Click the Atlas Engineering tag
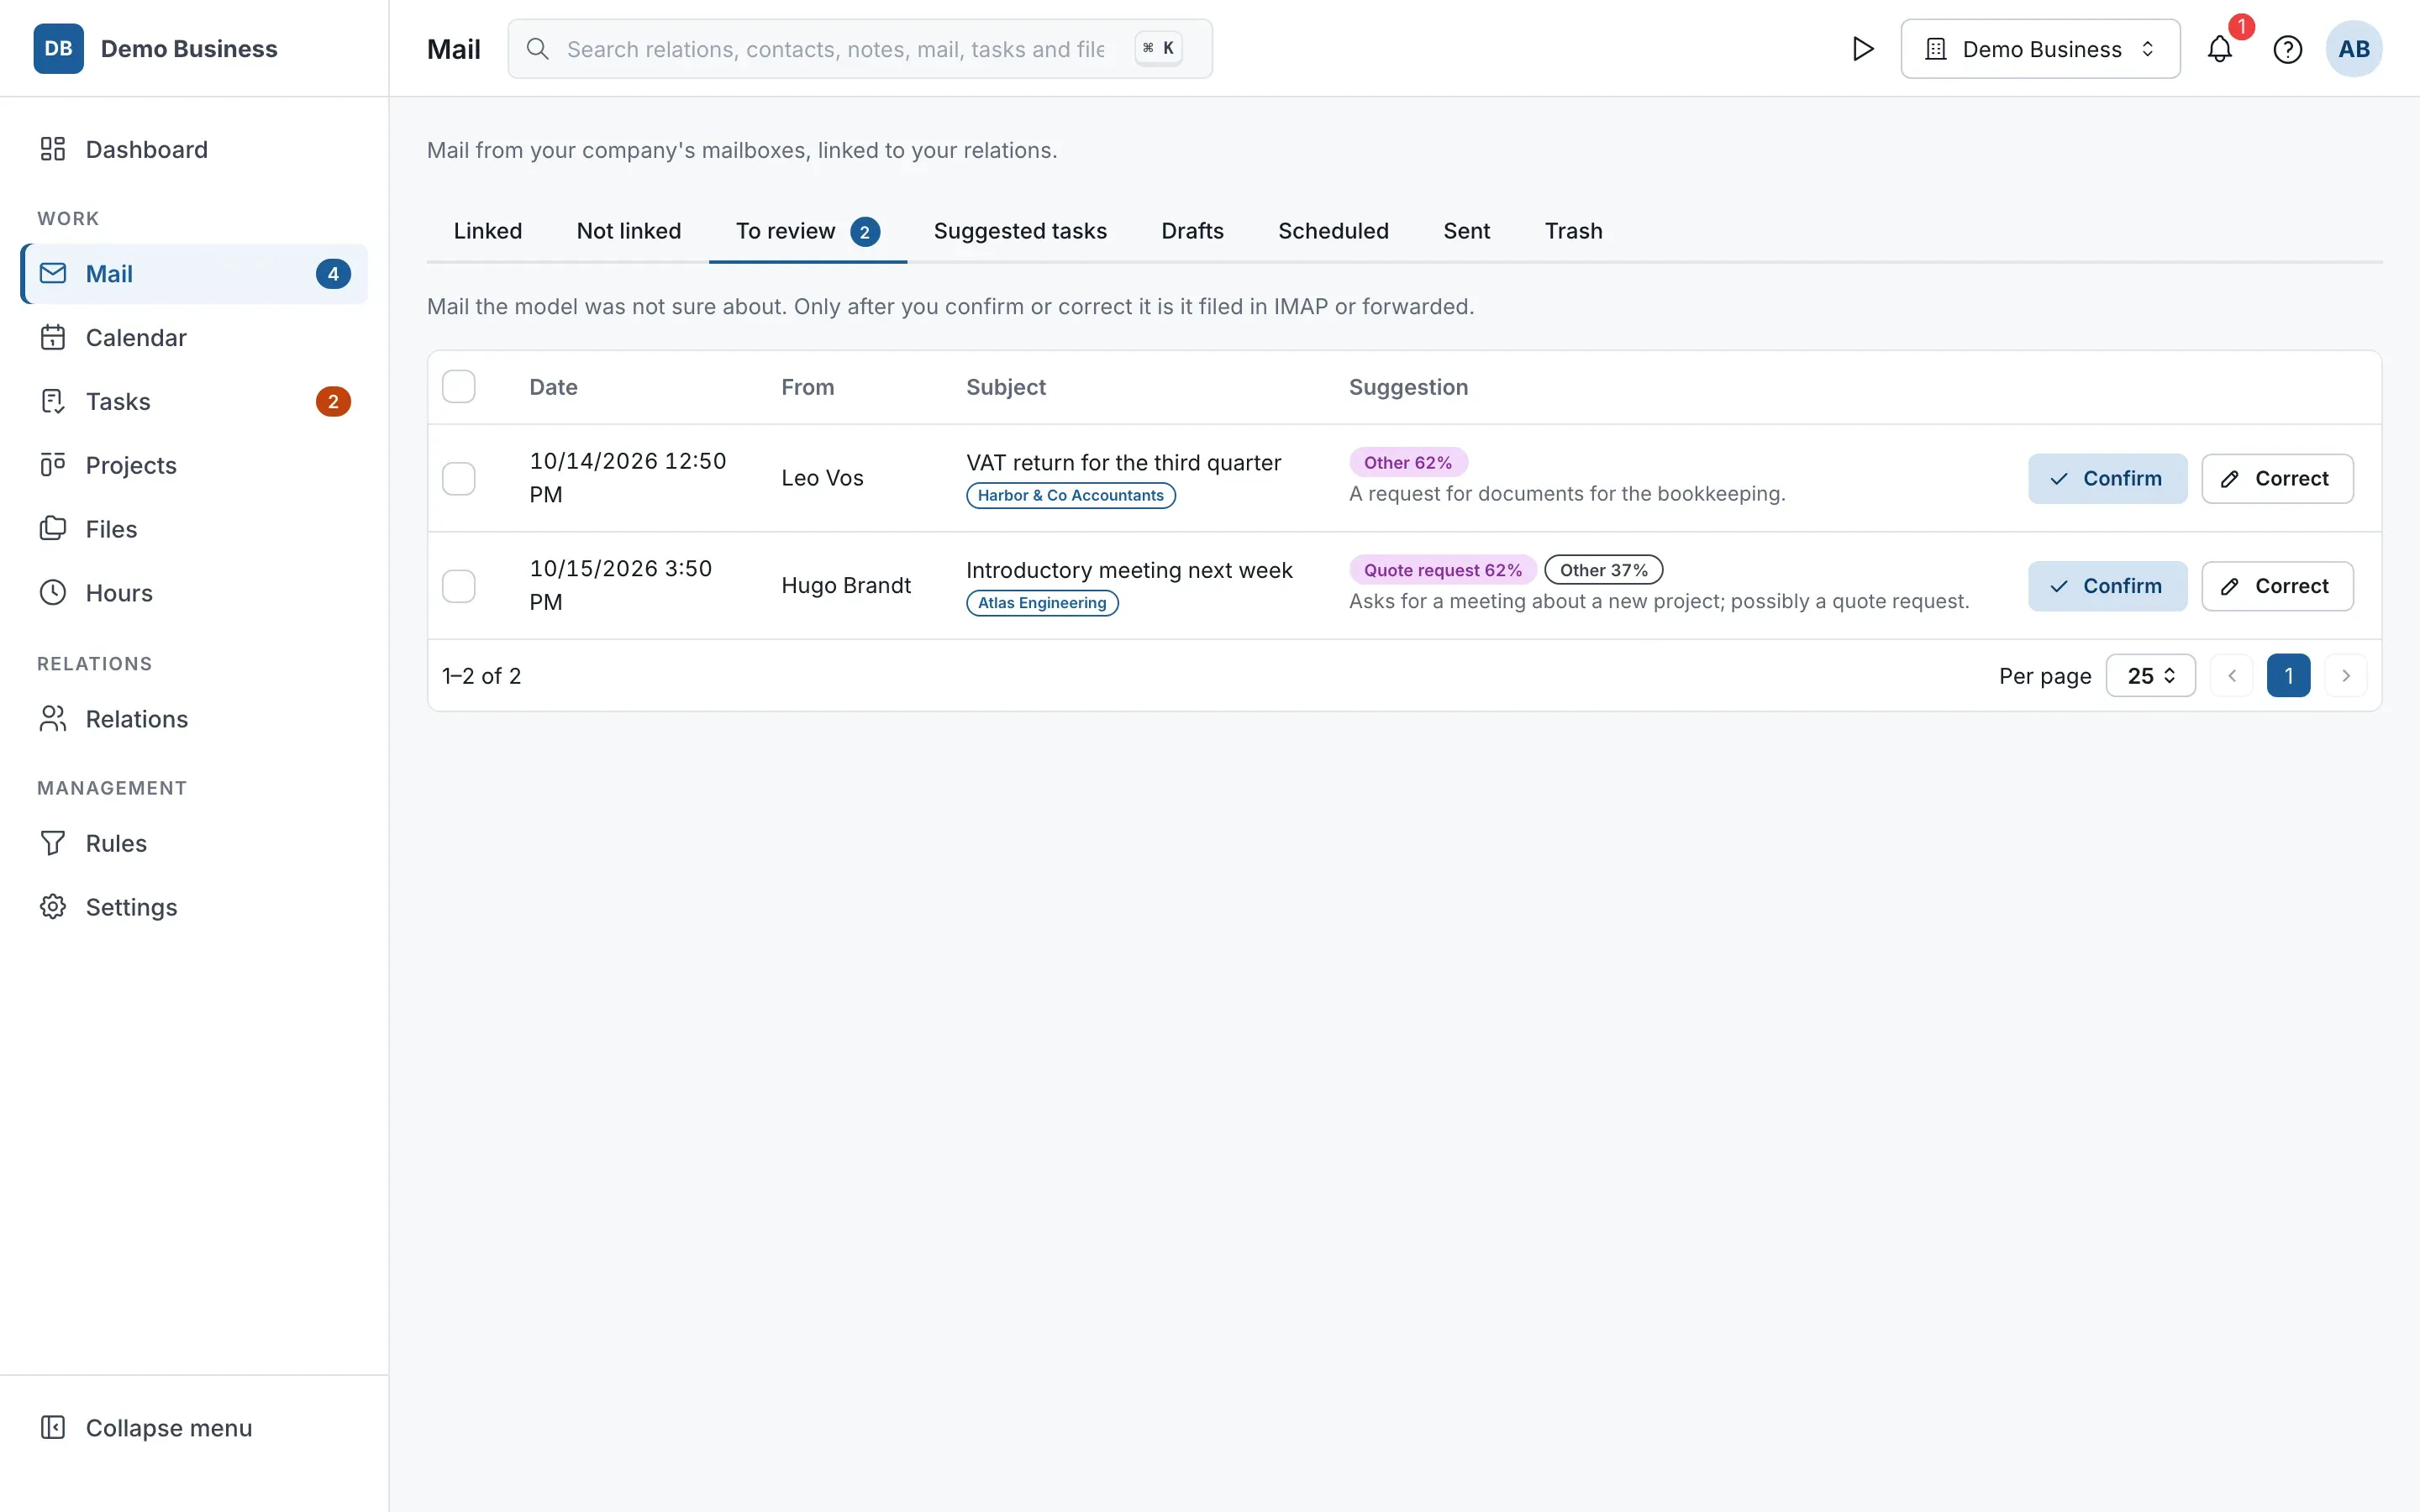 [x=1042, y=603]
